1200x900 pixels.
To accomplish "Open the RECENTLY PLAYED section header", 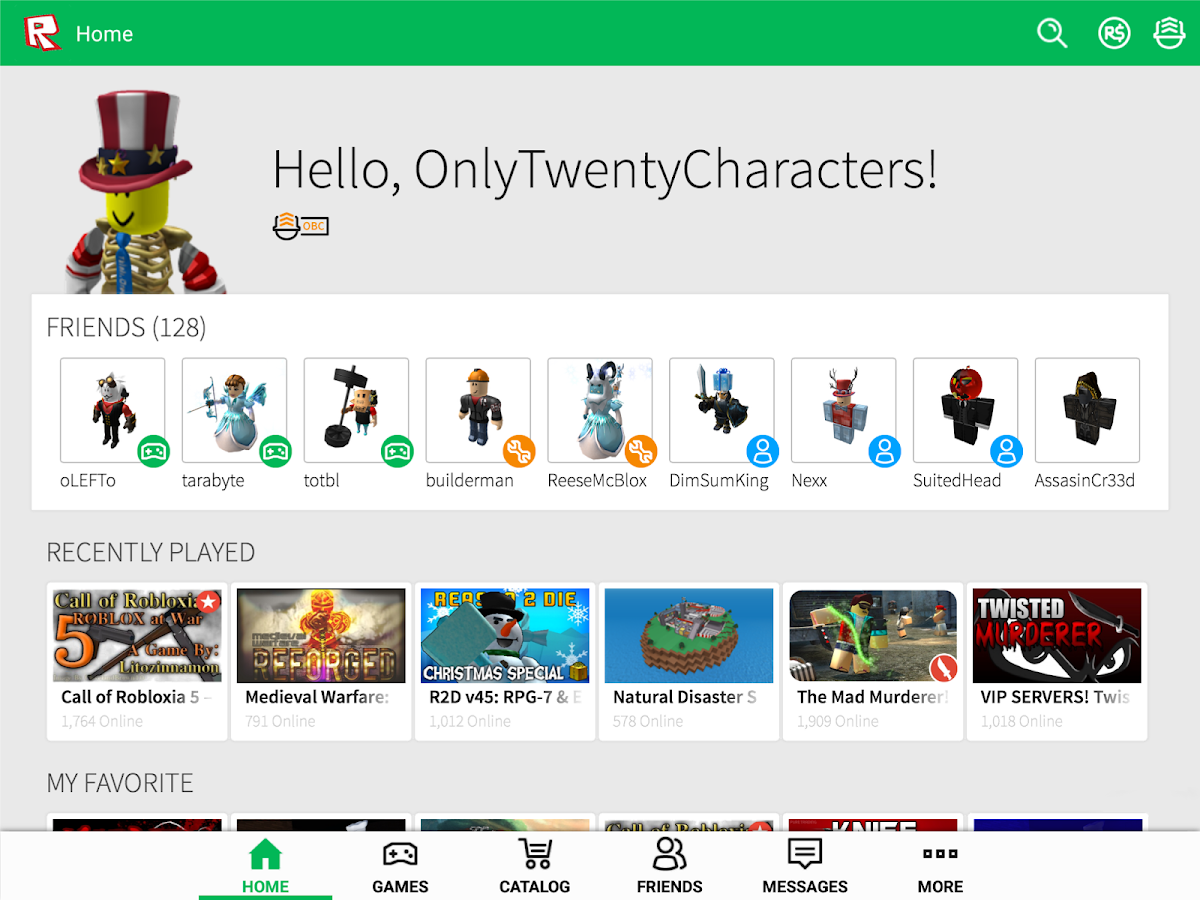I will (151, 552).
